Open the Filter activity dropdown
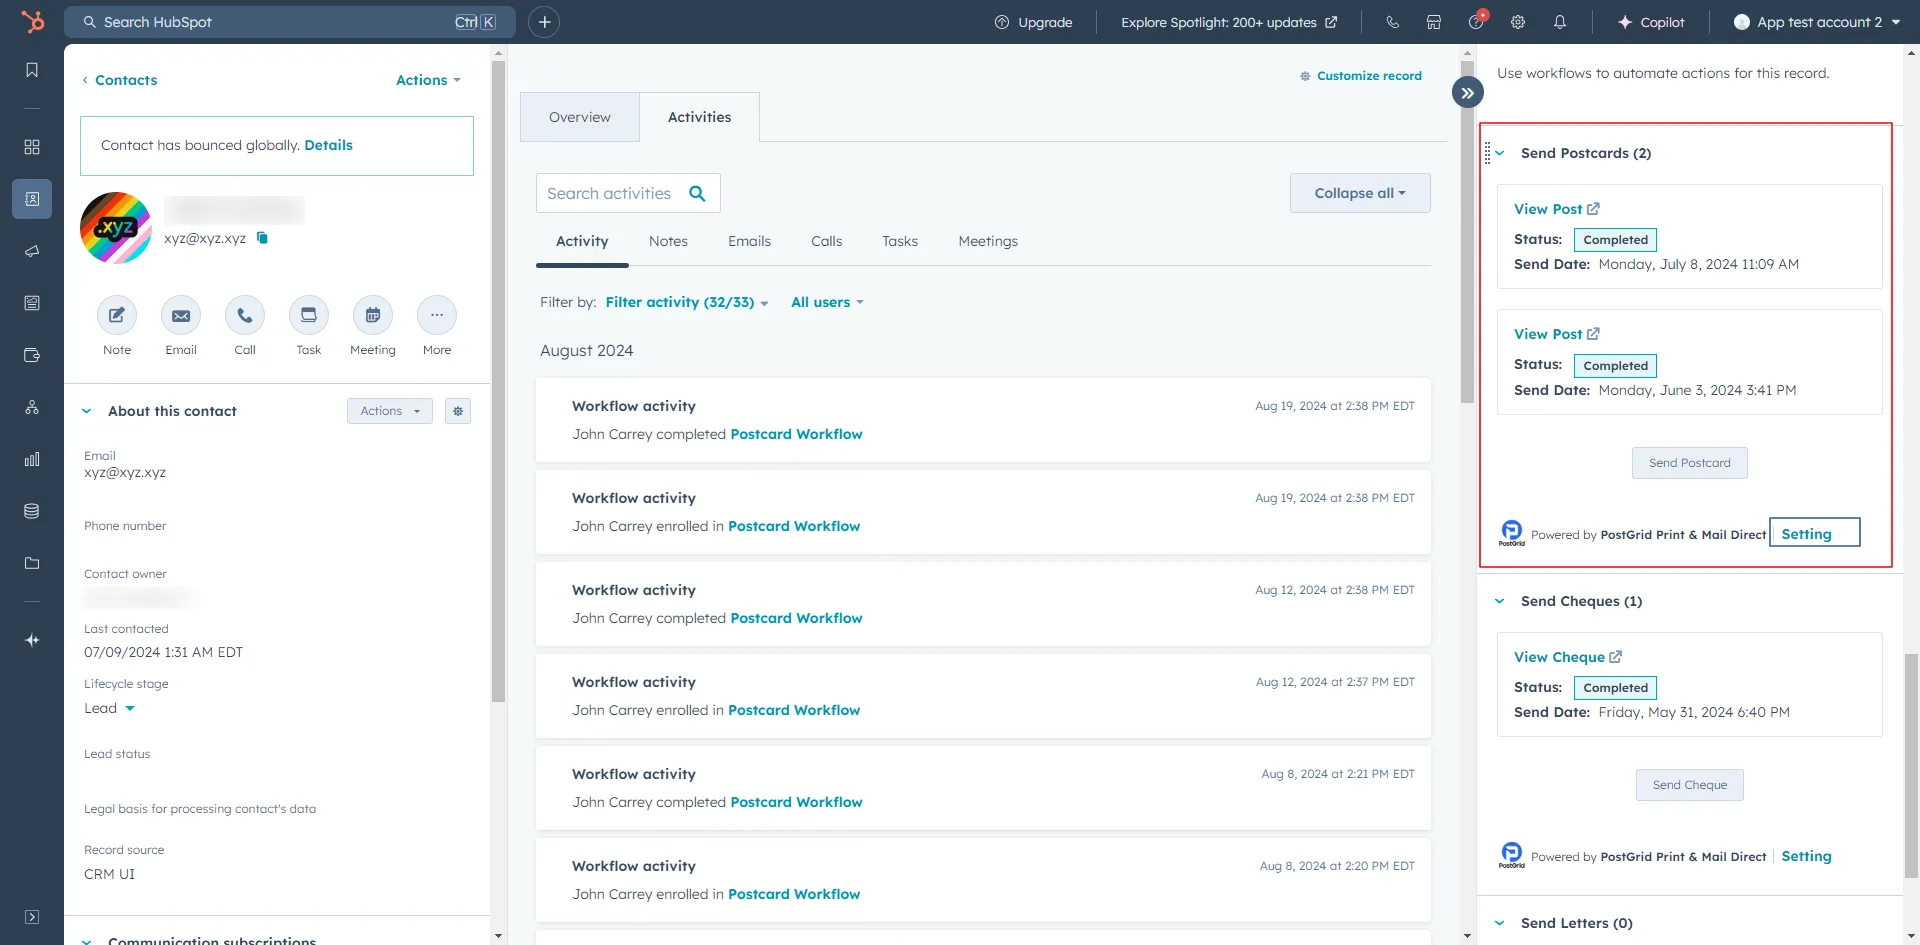 point(685,301)
